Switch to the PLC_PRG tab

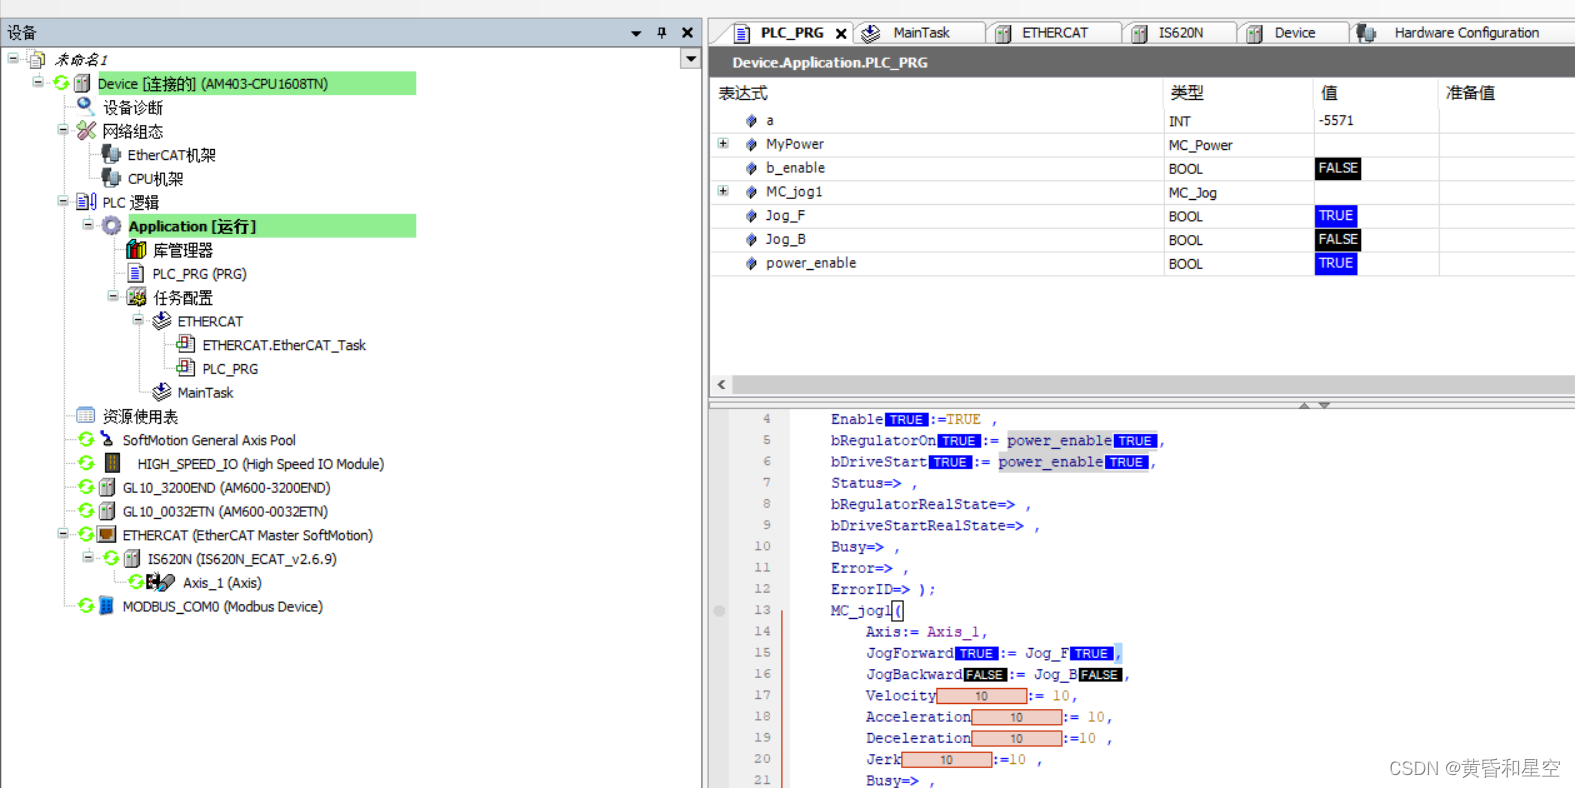(x=791, y=33)
